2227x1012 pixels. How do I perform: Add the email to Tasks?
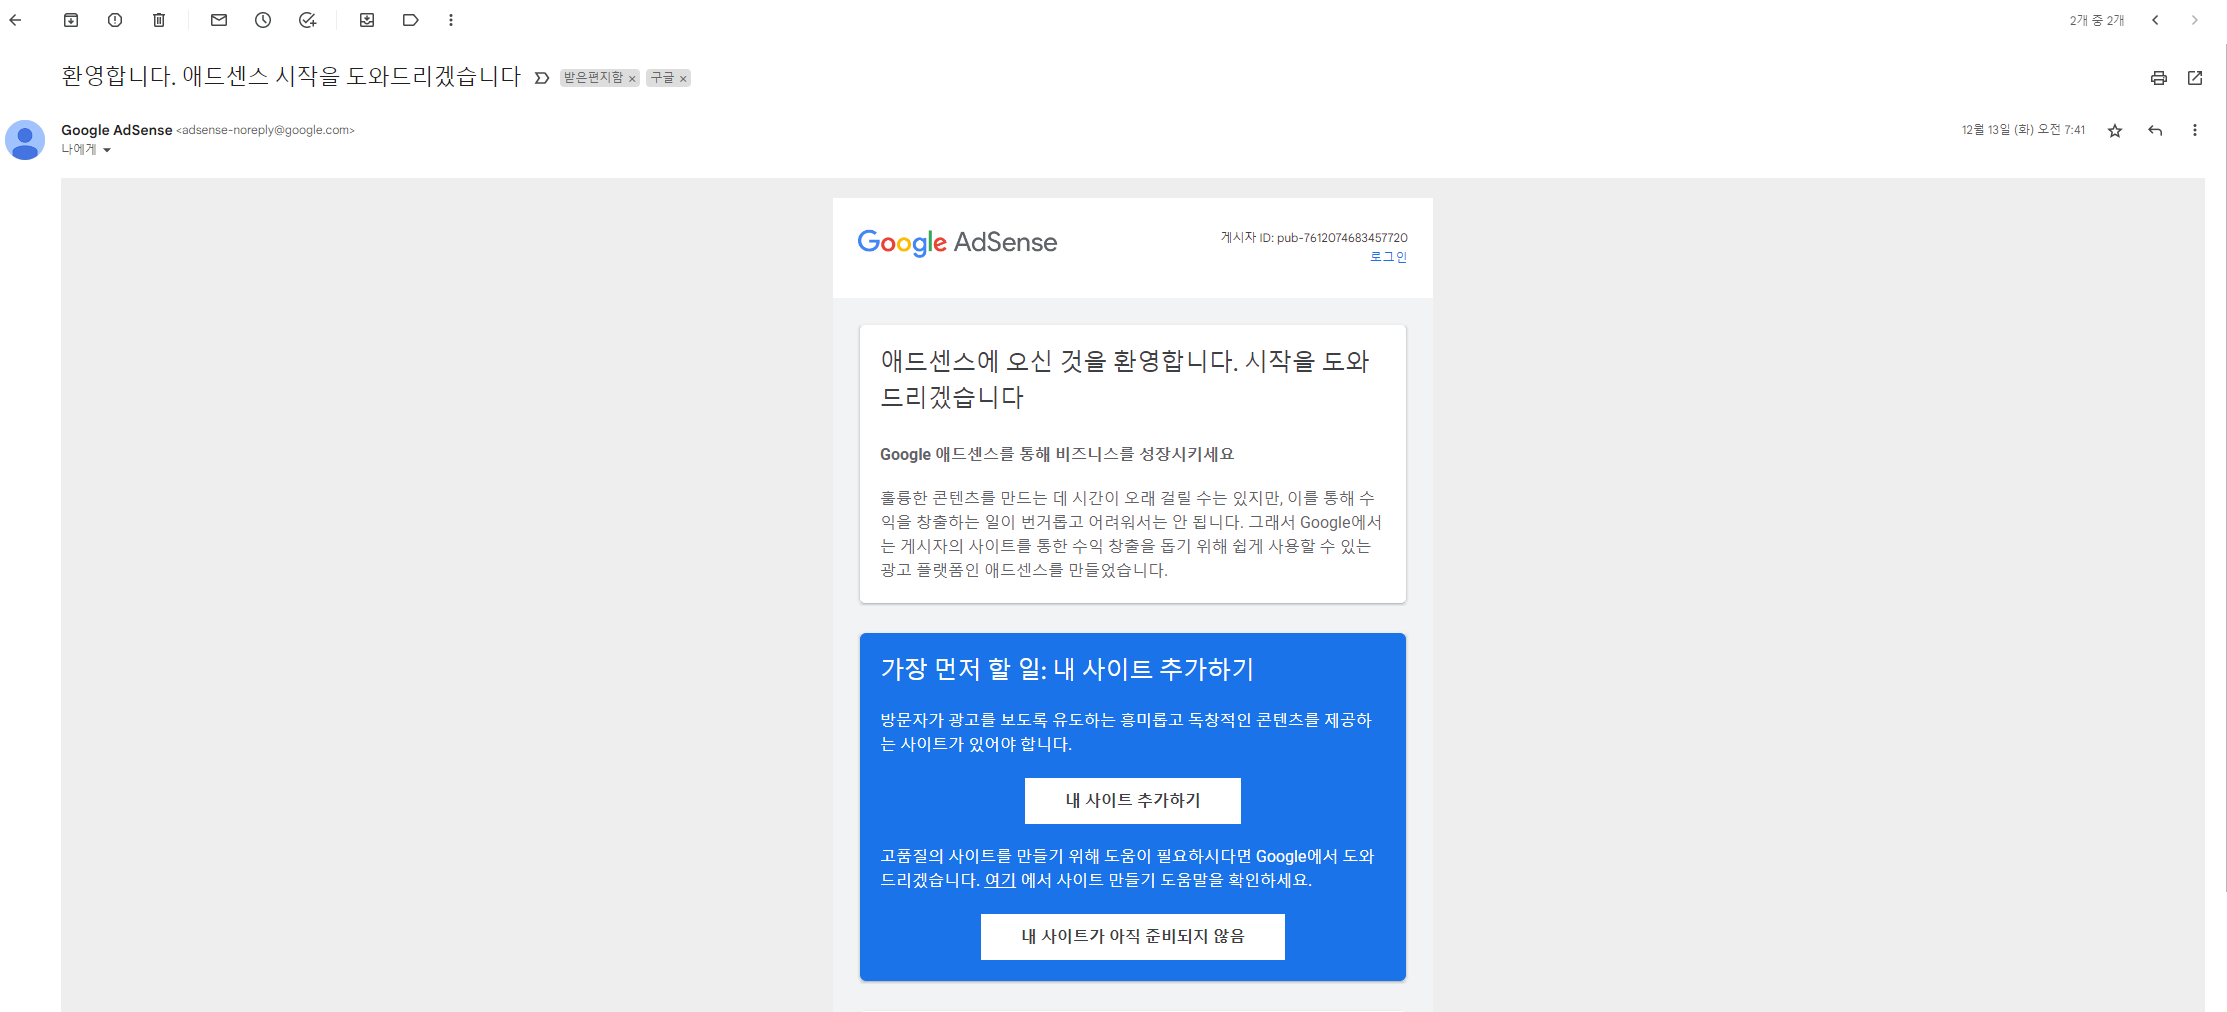[x=307, y=20]
